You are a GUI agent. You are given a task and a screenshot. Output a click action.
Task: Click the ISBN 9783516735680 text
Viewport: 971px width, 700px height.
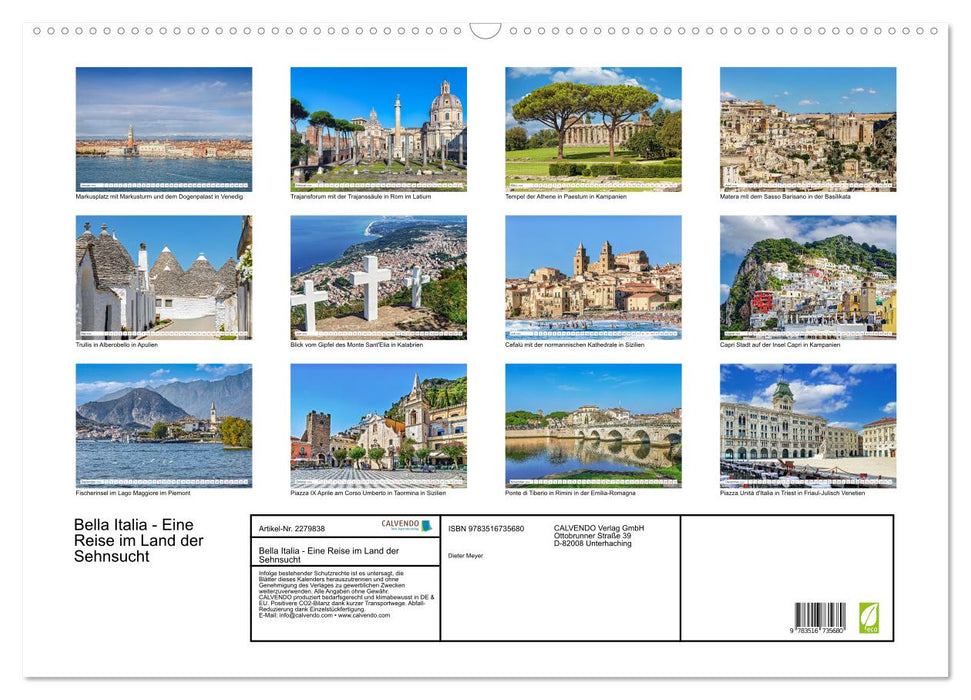tap(485, 528)
